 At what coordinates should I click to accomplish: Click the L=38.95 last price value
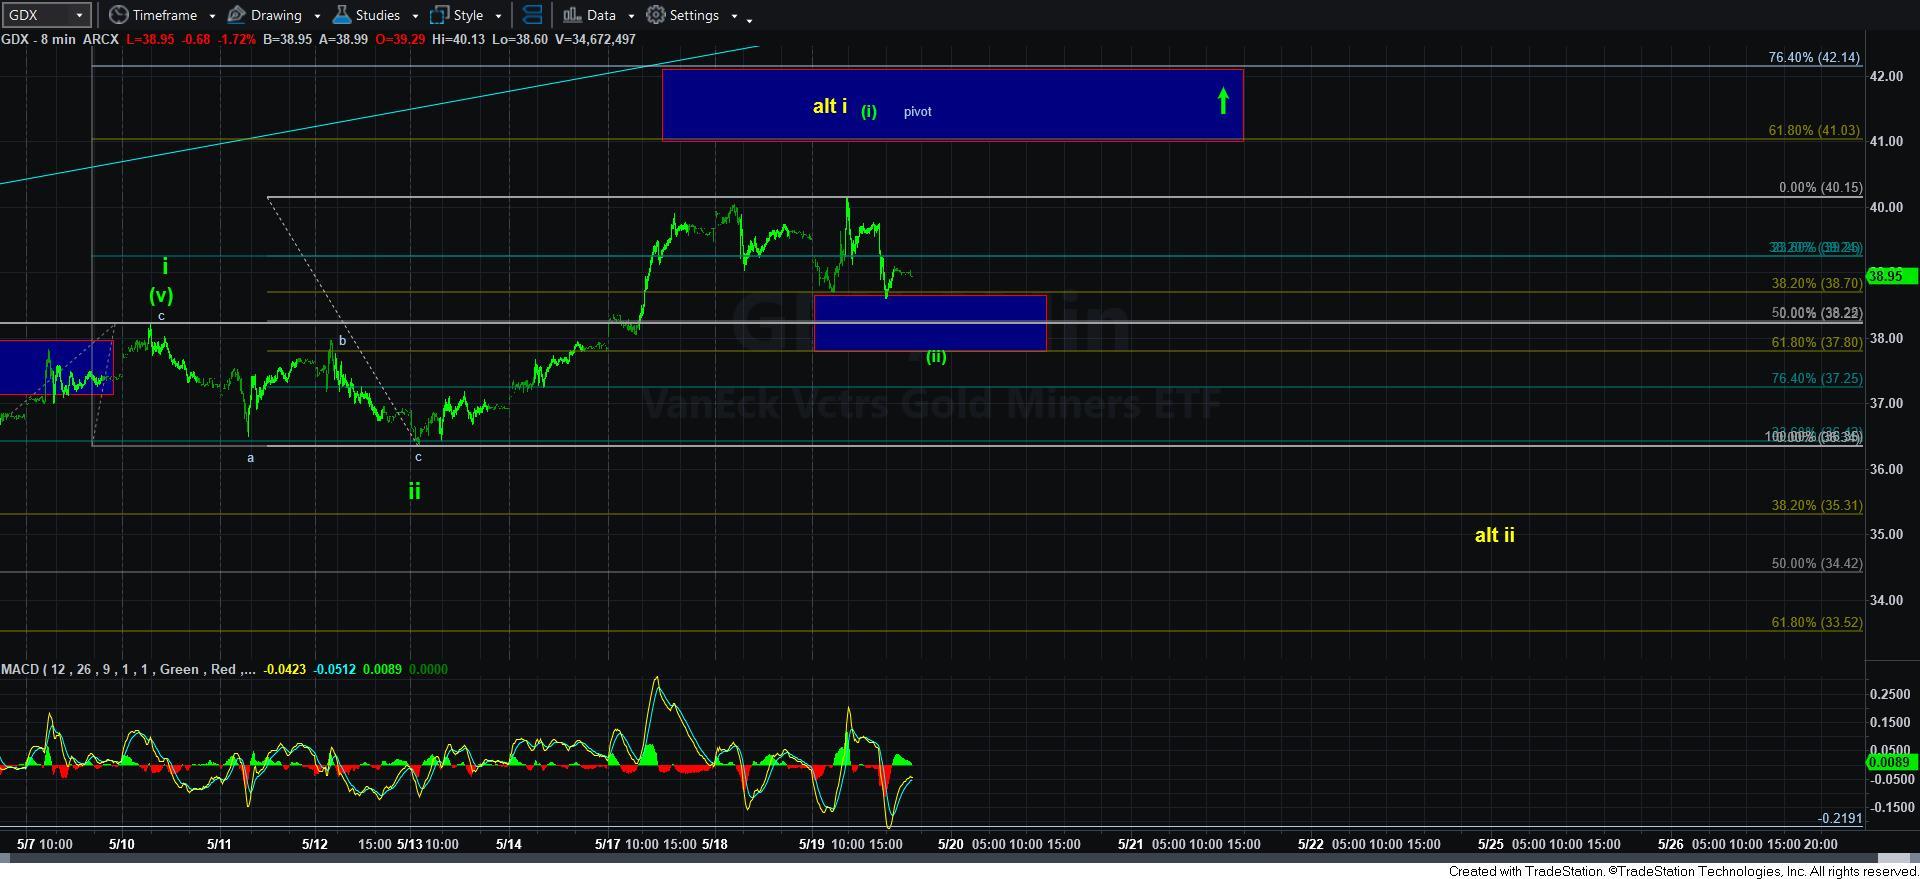tap(150, 39)
